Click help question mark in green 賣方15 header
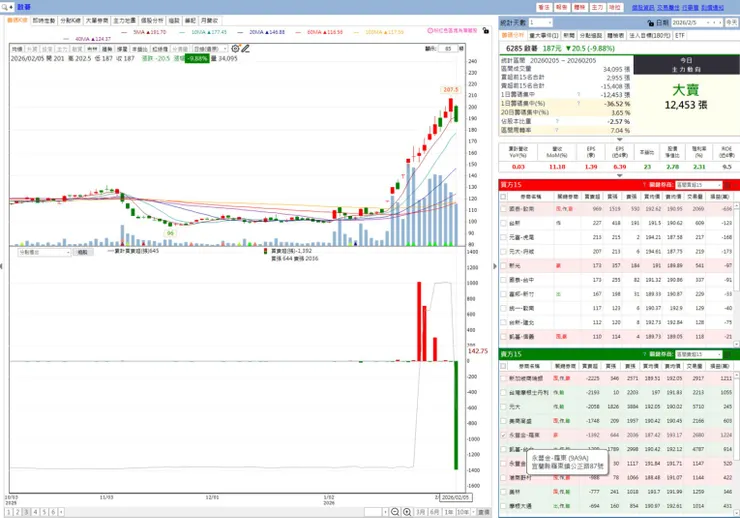 [644, 354]
